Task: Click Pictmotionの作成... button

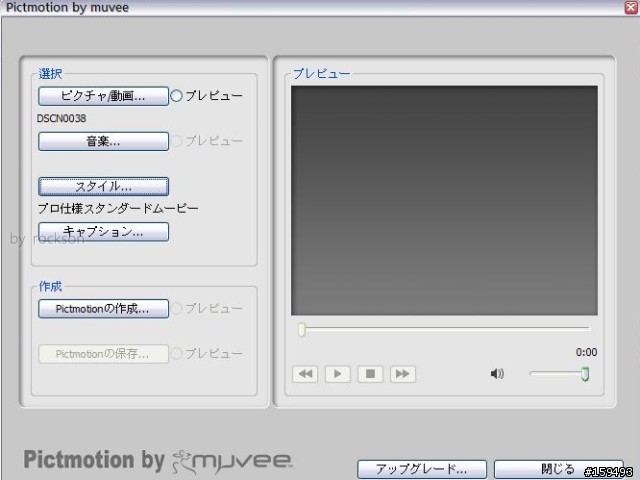Action: [103, 309]
